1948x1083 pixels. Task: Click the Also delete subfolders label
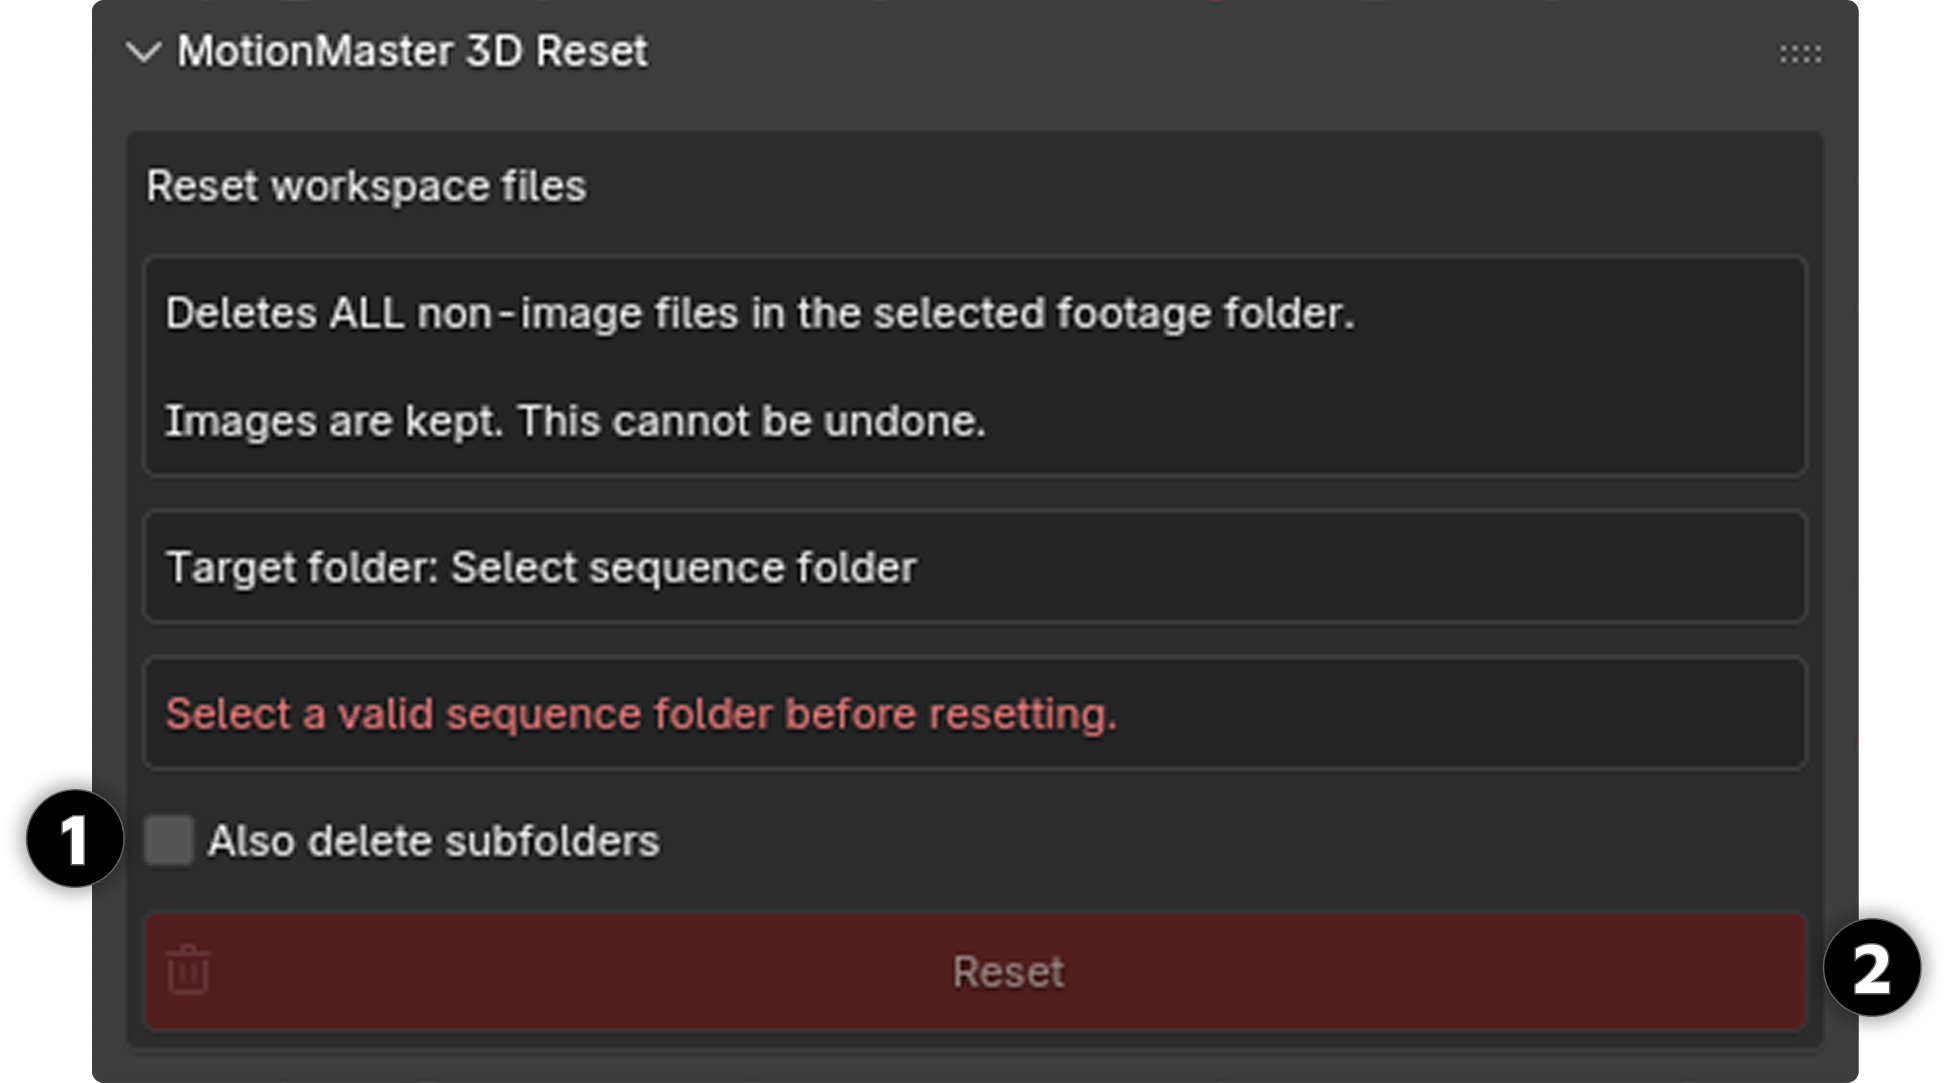(432, 841)
